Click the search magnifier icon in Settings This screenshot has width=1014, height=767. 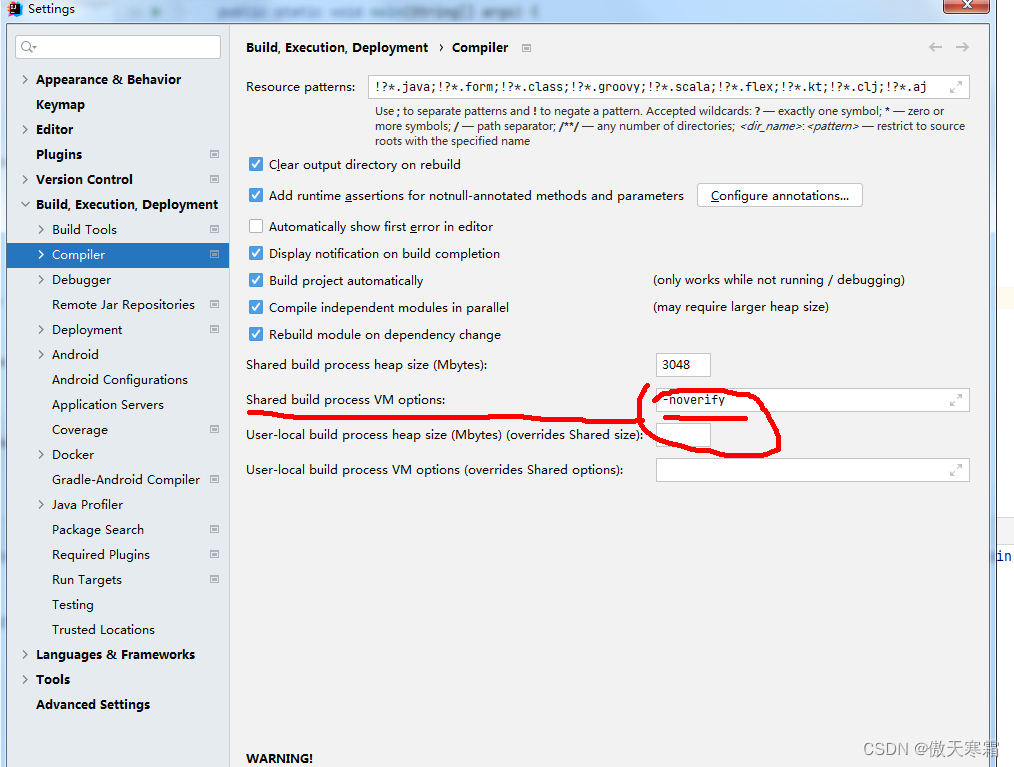click(x=28, y=47)
